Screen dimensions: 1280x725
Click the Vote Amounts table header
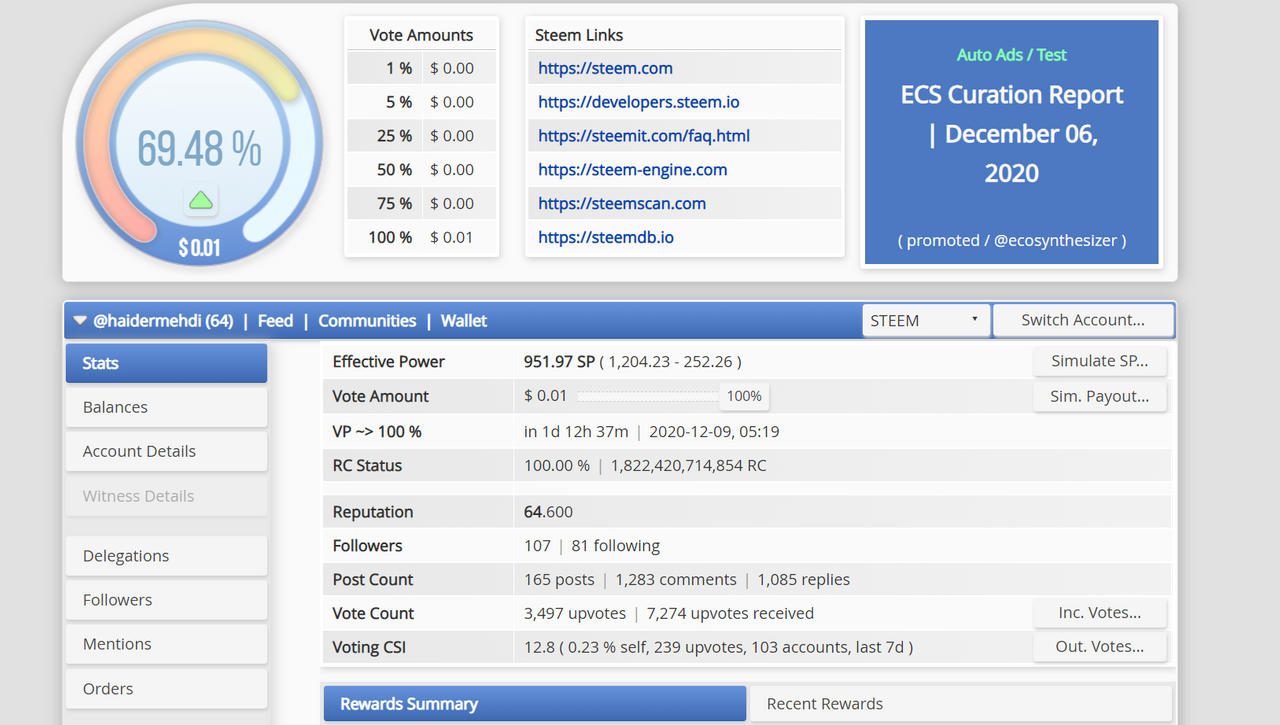tap(421, 35)
